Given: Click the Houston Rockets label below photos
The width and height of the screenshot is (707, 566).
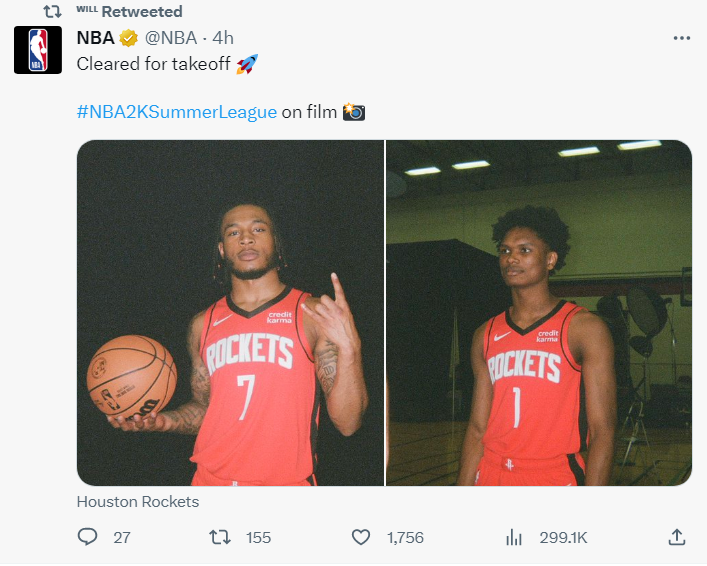Looking at the screenshot, I should [138, 502].
